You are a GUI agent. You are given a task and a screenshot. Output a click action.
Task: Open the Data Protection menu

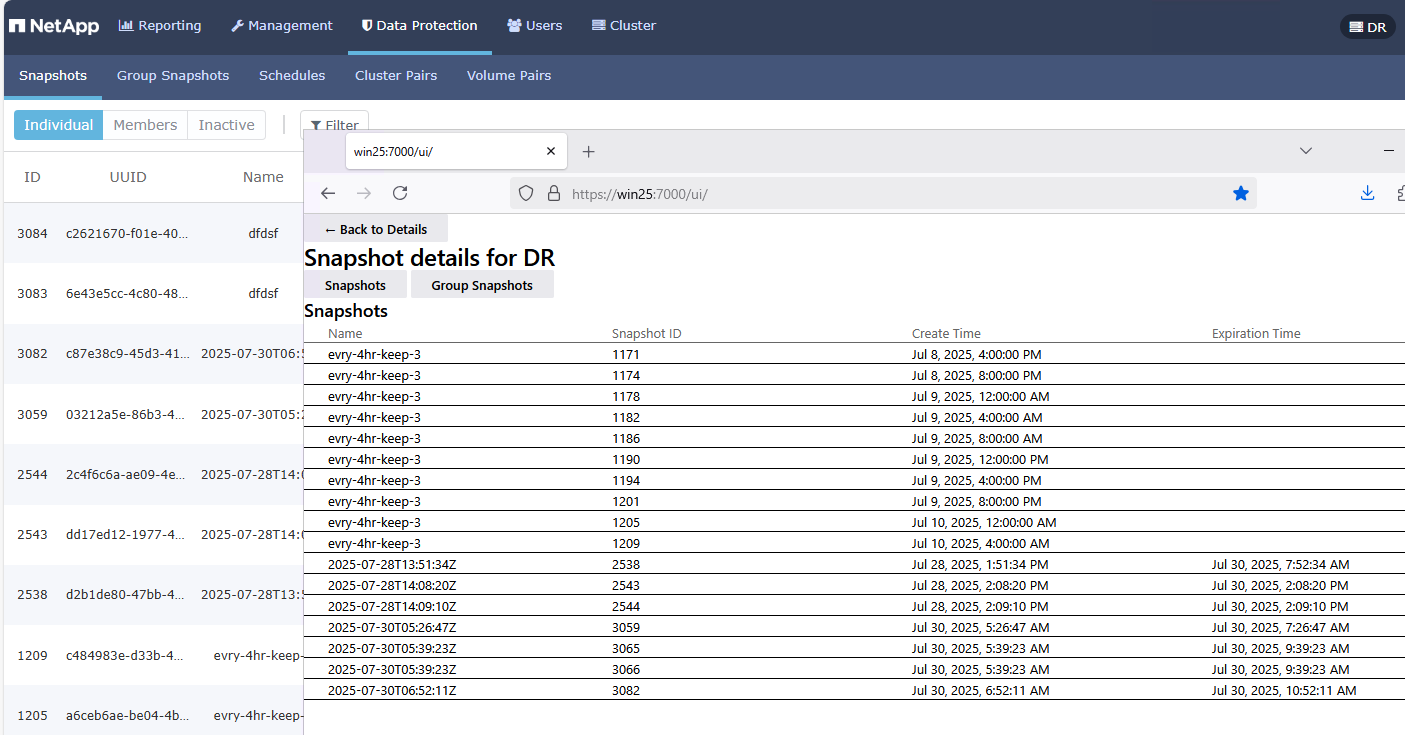coord(420,26)
